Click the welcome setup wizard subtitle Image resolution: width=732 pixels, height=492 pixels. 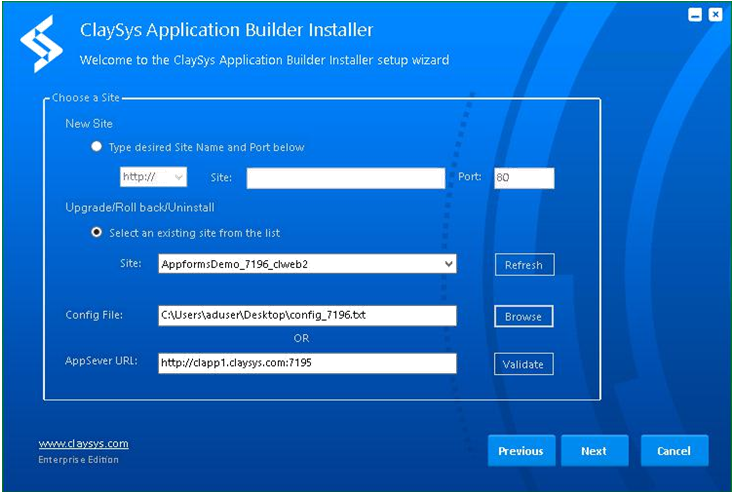264,60
